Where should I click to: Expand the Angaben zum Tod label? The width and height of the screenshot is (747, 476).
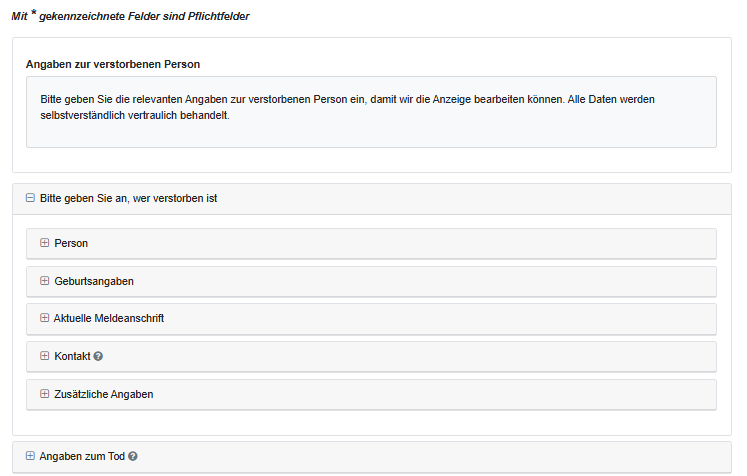click(x=82, y=456)
